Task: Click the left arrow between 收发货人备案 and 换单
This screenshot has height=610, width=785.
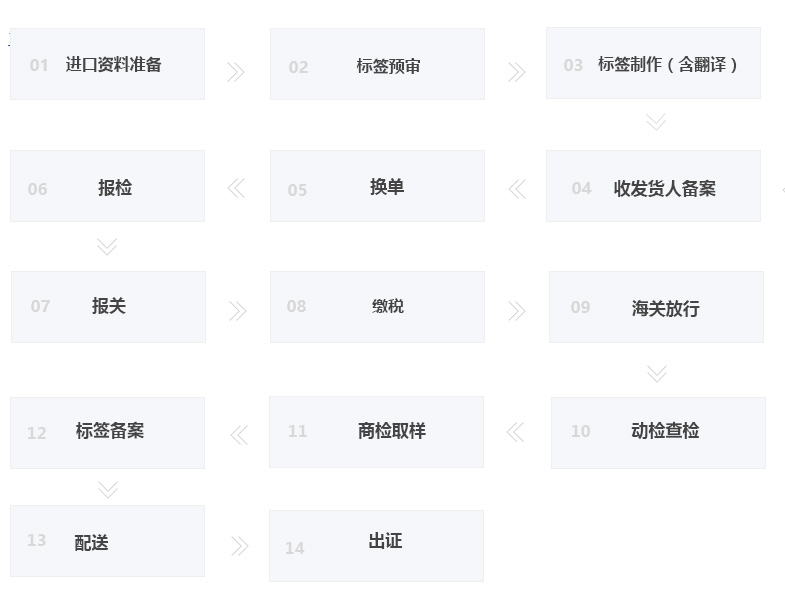Action: 517,188
